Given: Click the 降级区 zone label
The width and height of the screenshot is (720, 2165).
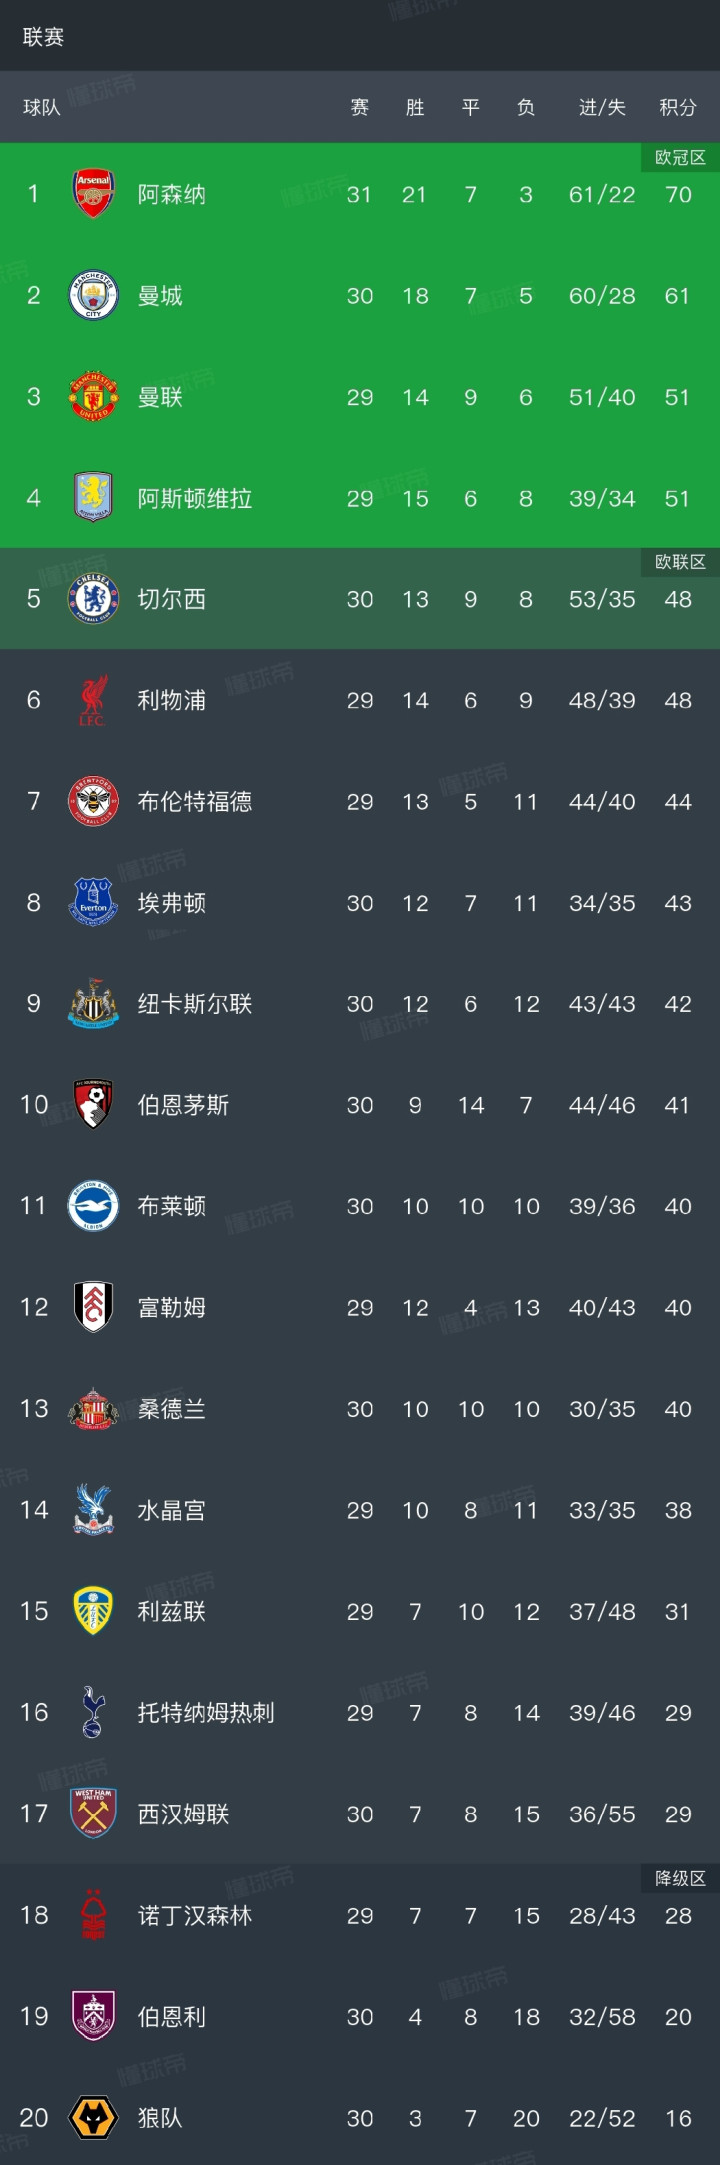Looking at the screenshot, I should [680, 1878].
